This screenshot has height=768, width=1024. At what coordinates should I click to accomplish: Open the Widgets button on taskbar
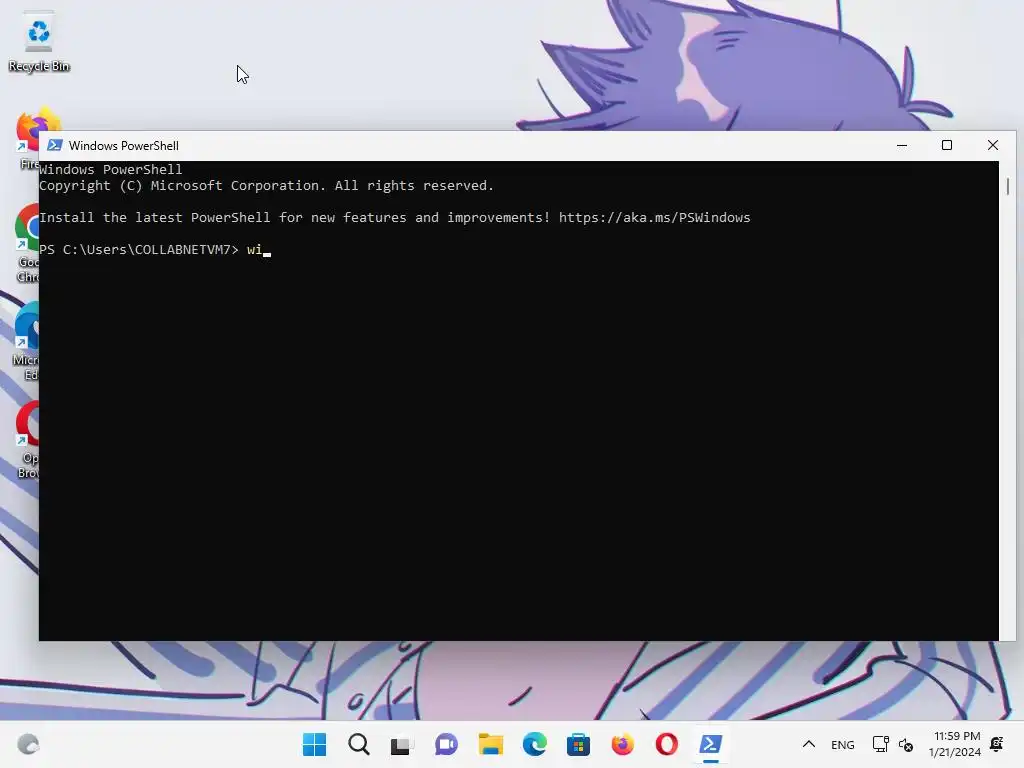tap(28, 744)
